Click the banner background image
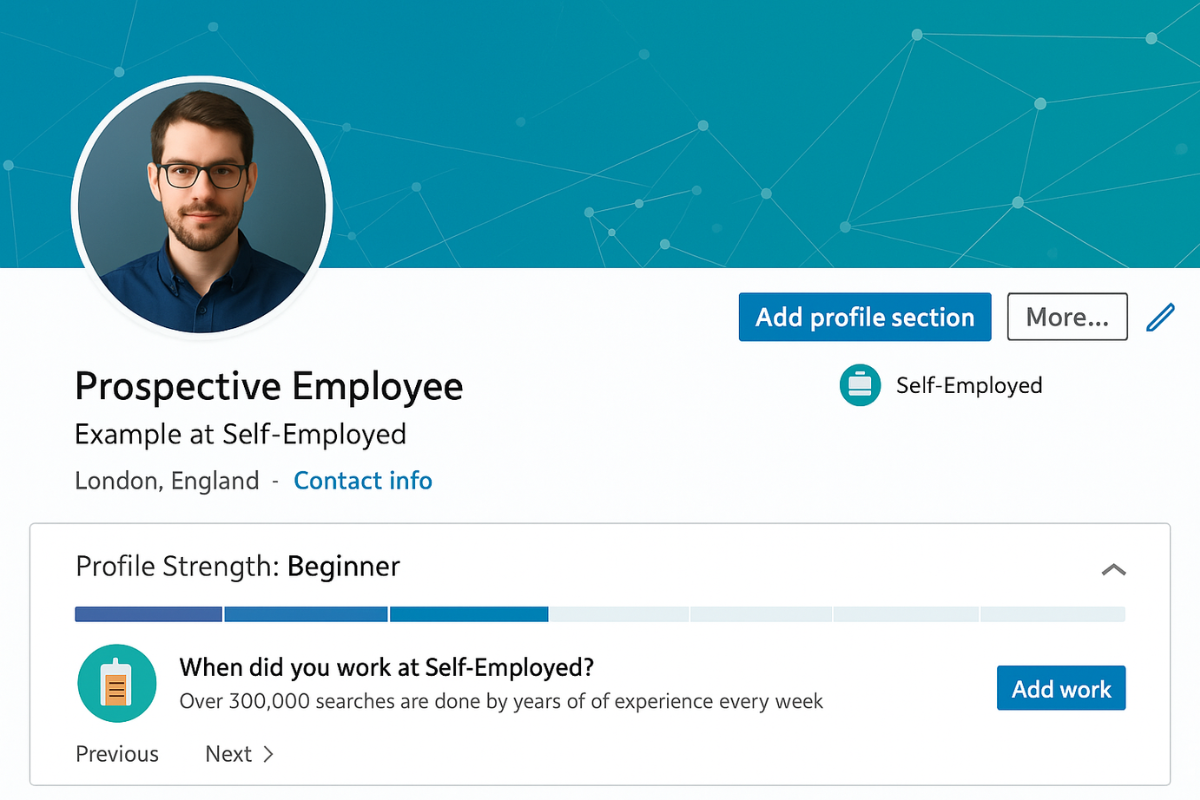 click(x=700, y=130)
